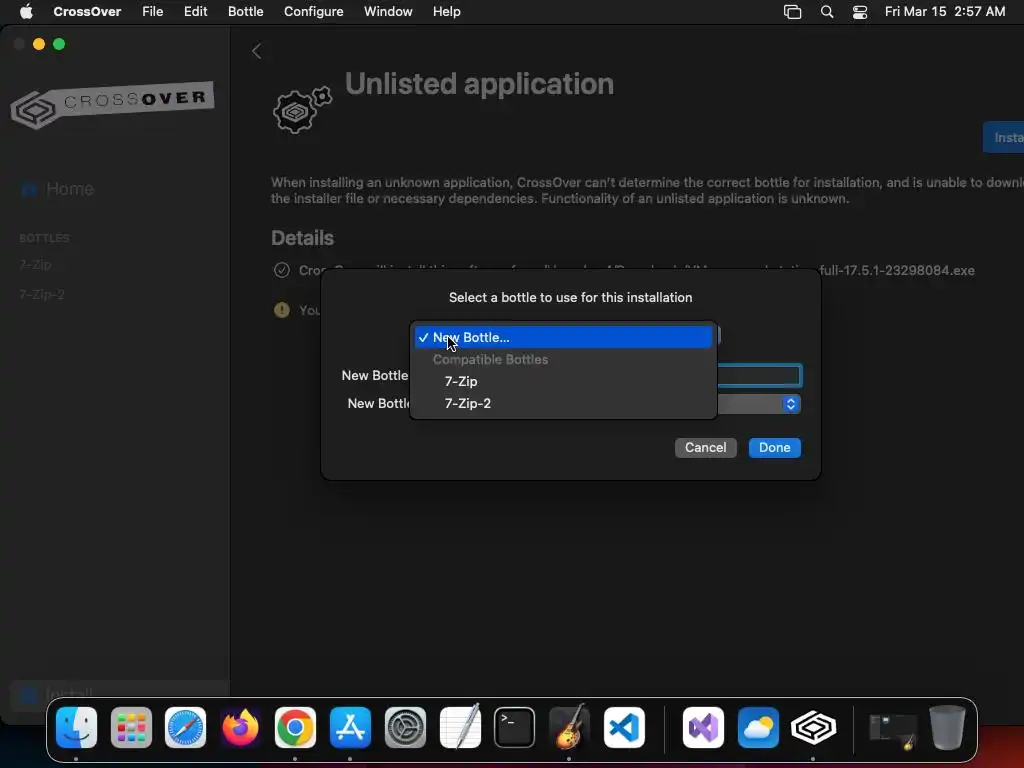Open Stage Manager icon in menu bar
Viewport: 1024px width, 768px height.
pos(792,12)
